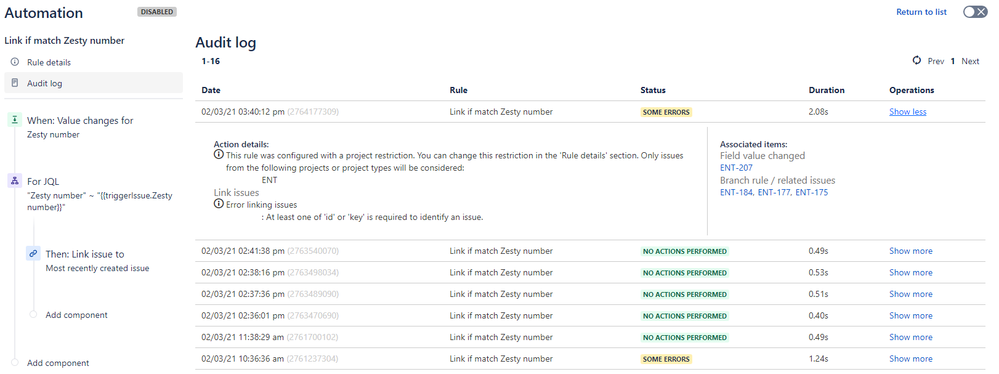The image size is (999, 374).
Task: Click the Rule column header
Action: click(x=459, y=90)
